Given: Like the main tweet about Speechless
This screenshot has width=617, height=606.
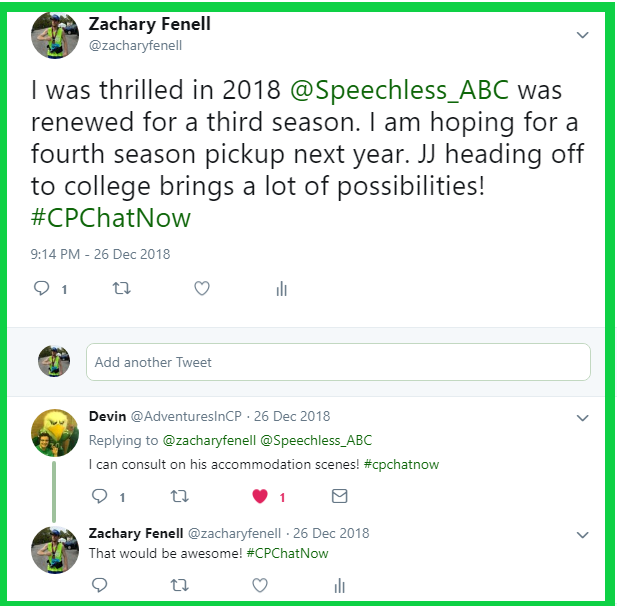Looking at the screenshot, I should [x=202, y=289].
